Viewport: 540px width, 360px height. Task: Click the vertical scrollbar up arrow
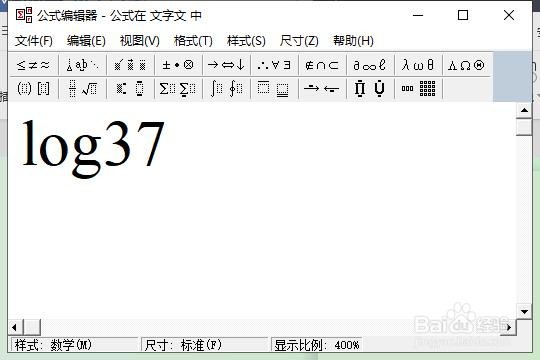[524, 110]
